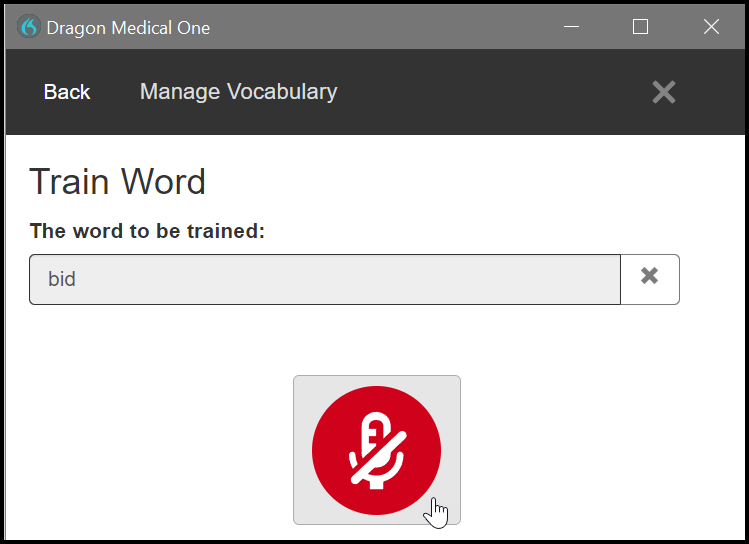Open the Manage Vocabulary header item
749x544 pixels.
pos(238,92)
